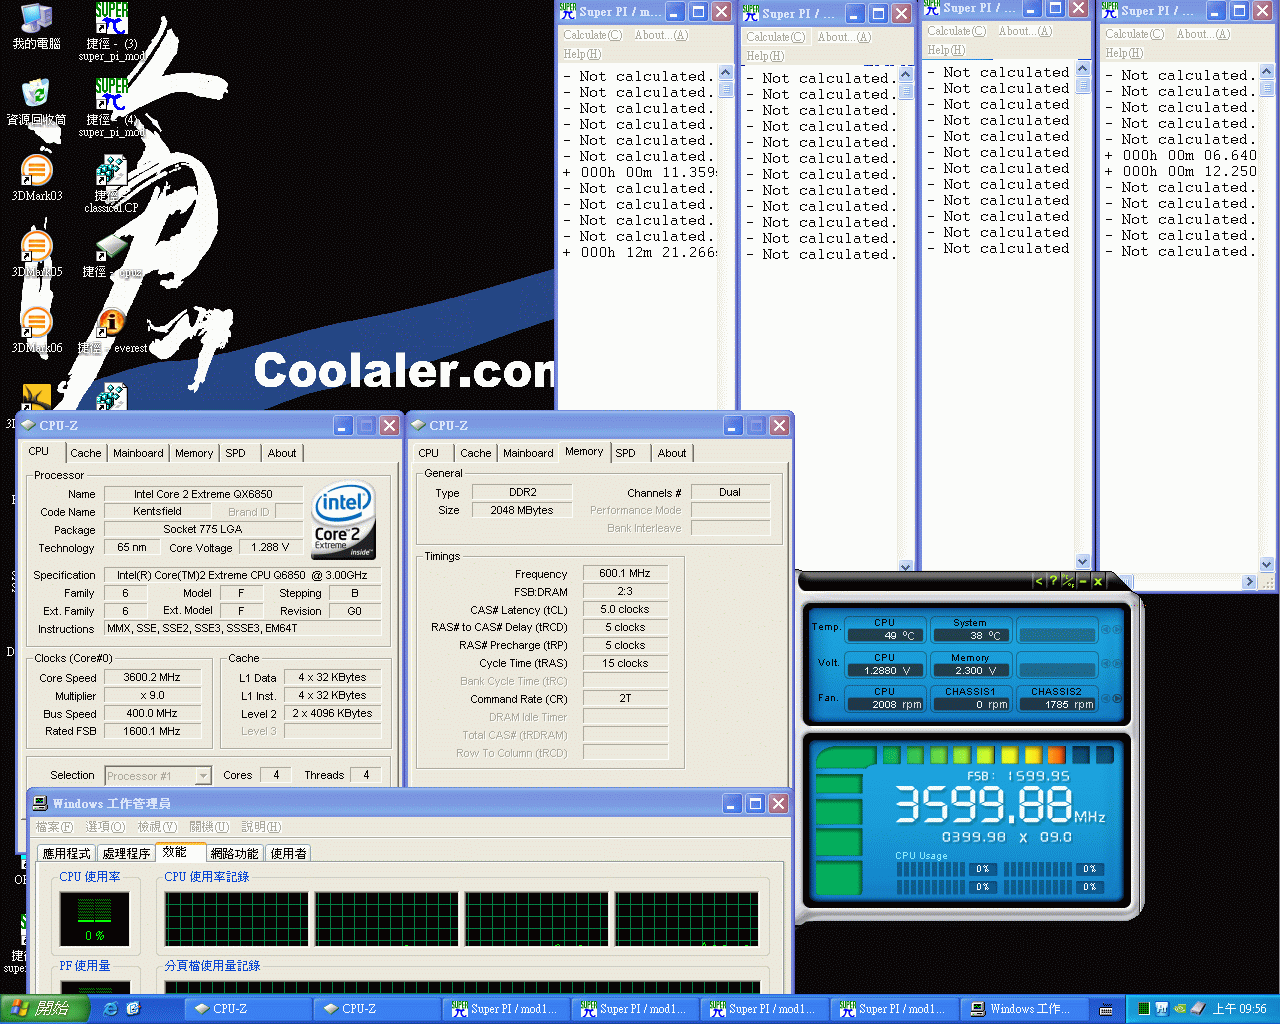The height and width of the screenshot is (1024, 1280).
Task: Click the safely remove hardware tray icon
Action: tap(1197, 1009)
